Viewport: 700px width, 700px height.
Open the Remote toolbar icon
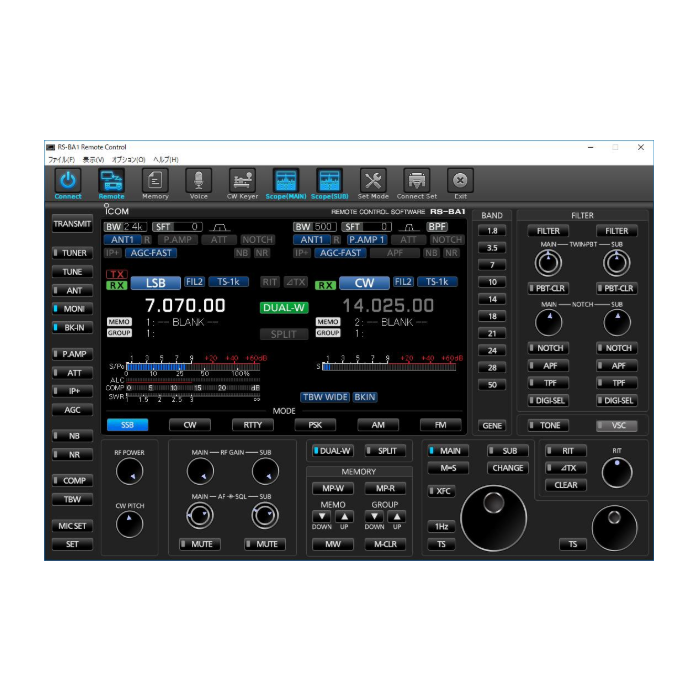111,181
